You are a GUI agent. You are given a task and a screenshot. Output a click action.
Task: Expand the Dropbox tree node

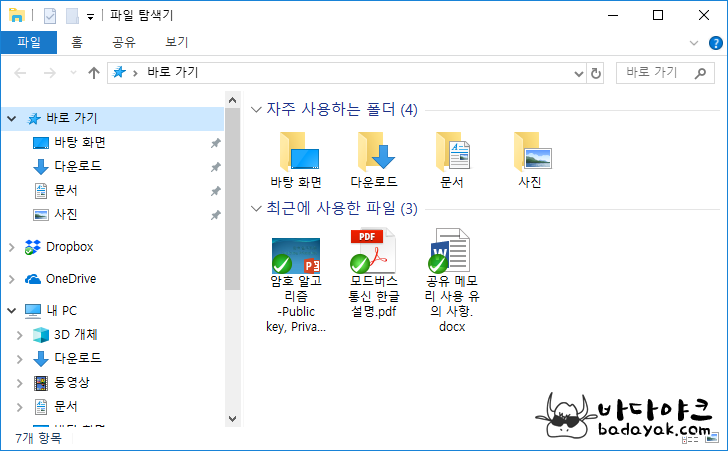[12, 248]
